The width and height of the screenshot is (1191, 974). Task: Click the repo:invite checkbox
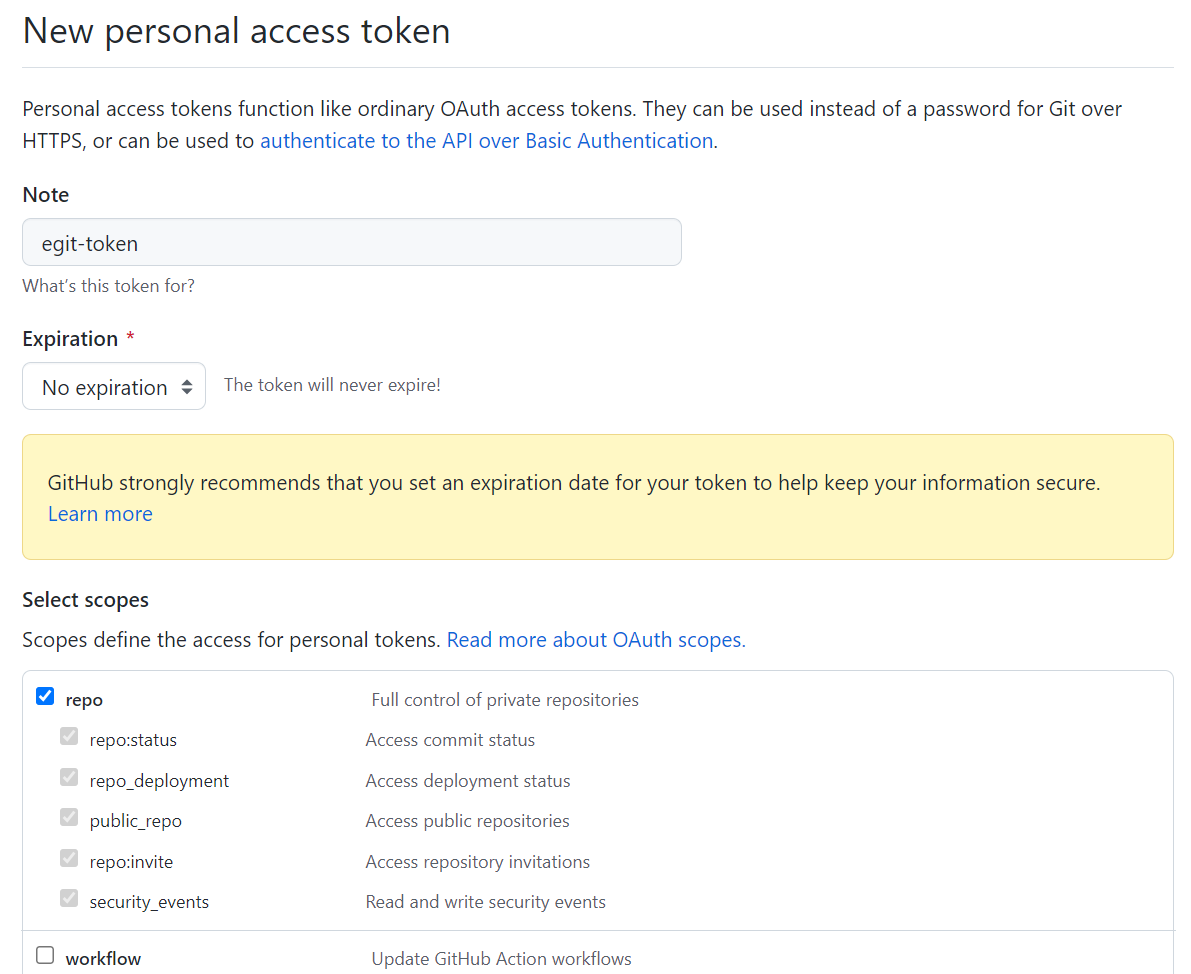[x=69, y=858]
